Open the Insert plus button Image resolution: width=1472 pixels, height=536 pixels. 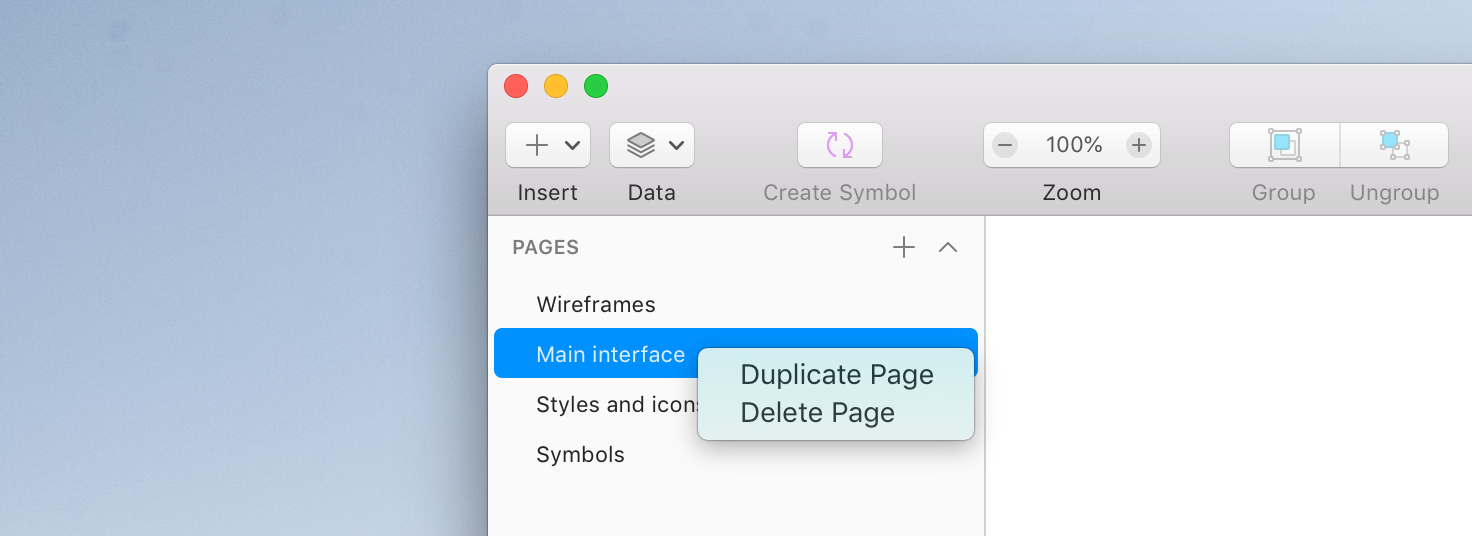click(x=537, y=145)
